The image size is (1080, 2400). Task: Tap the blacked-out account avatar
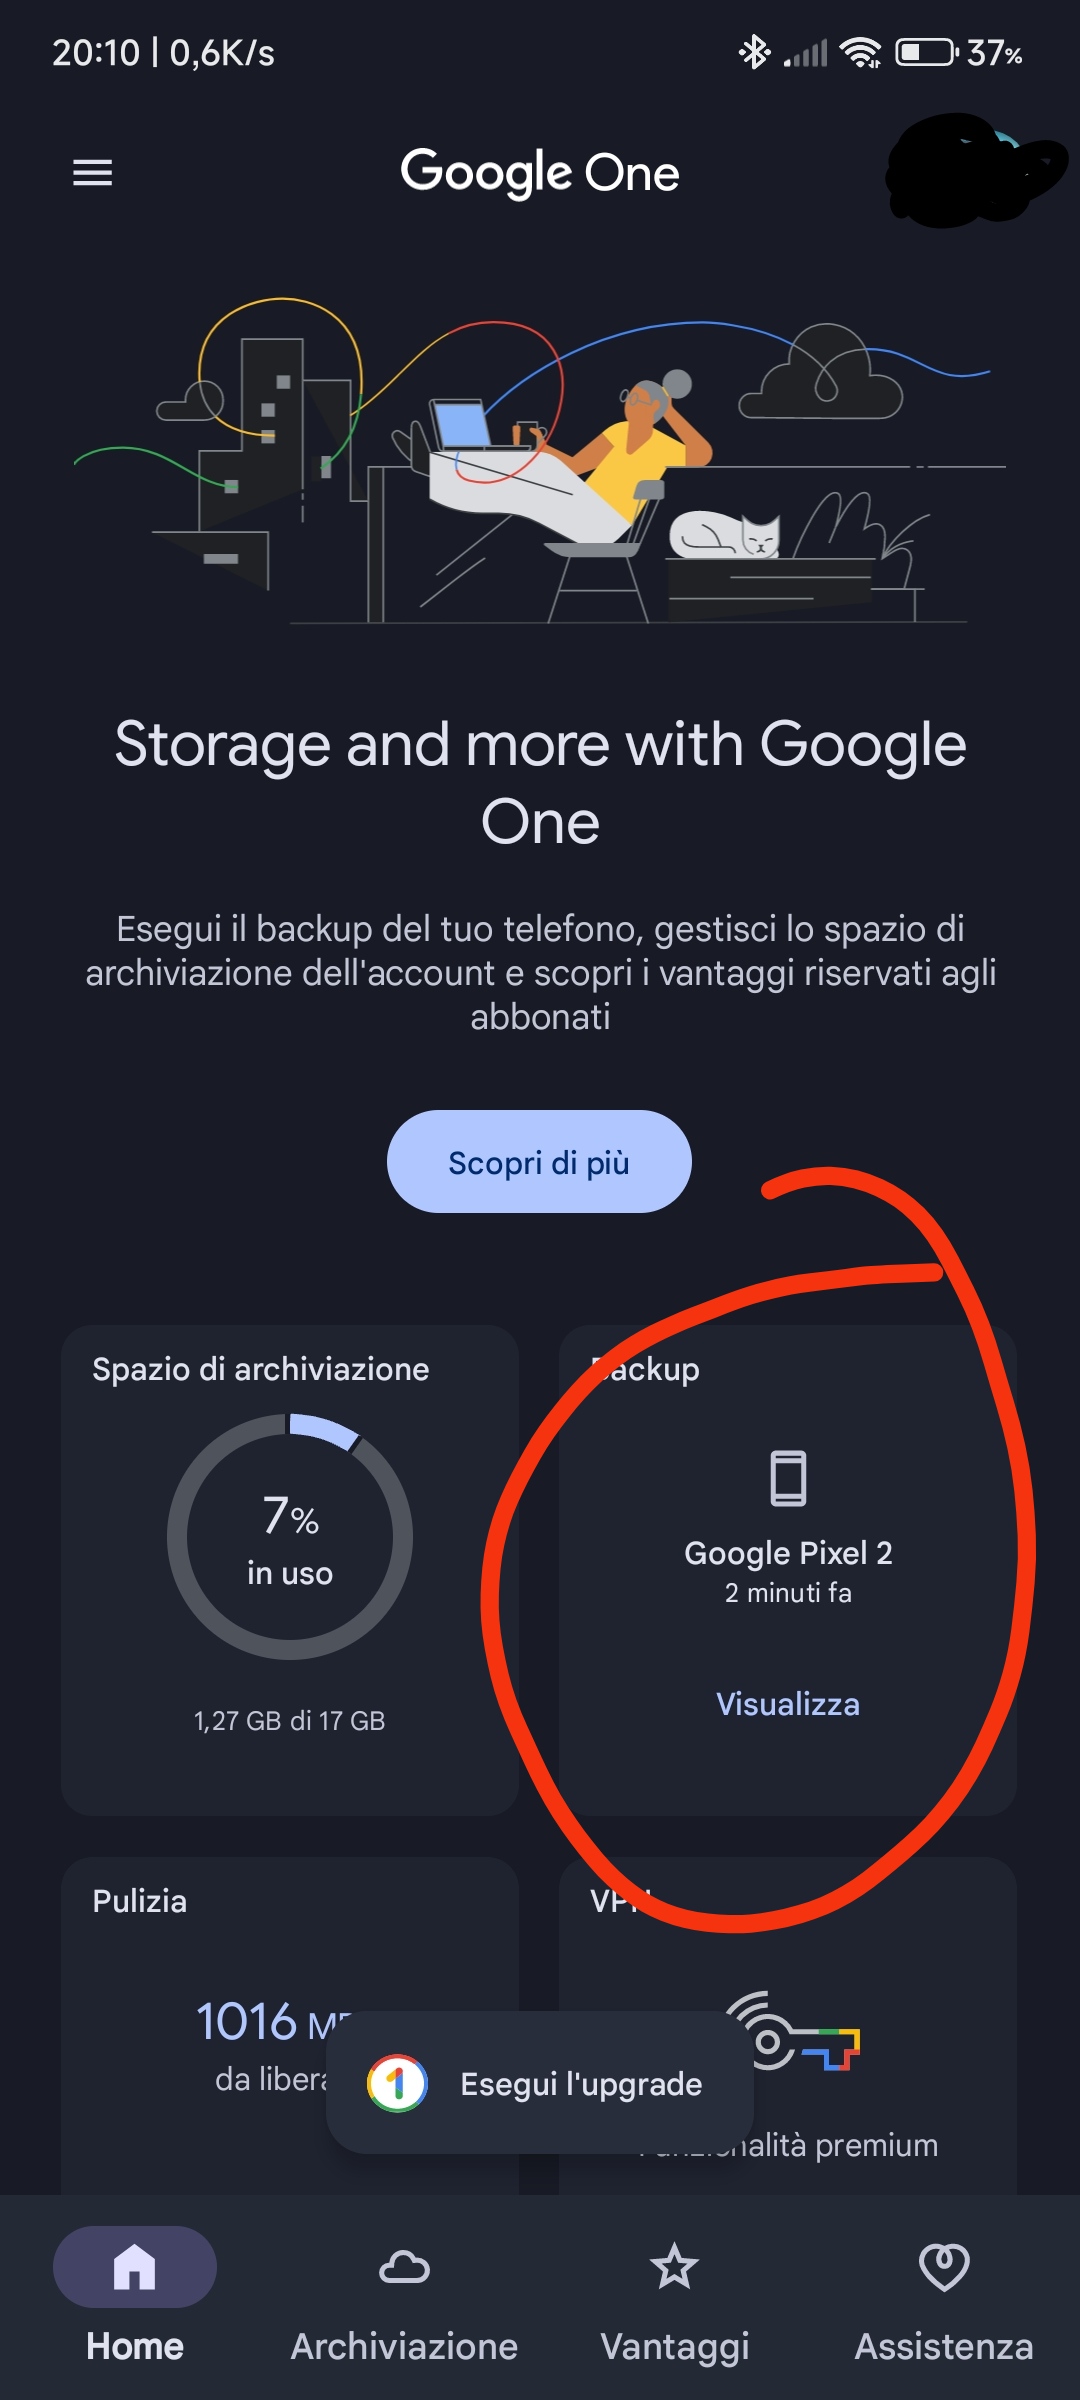[x=975, y=170]
